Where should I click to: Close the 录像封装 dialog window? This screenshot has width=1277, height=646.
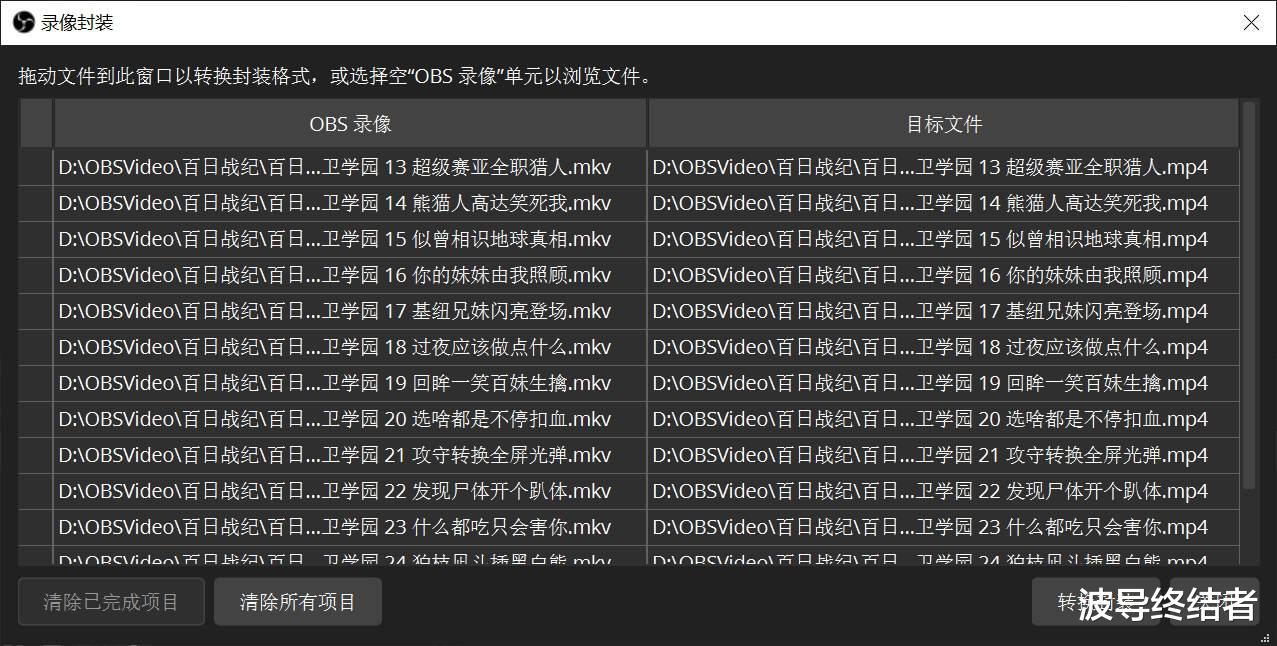click(x=1251, y=22)
